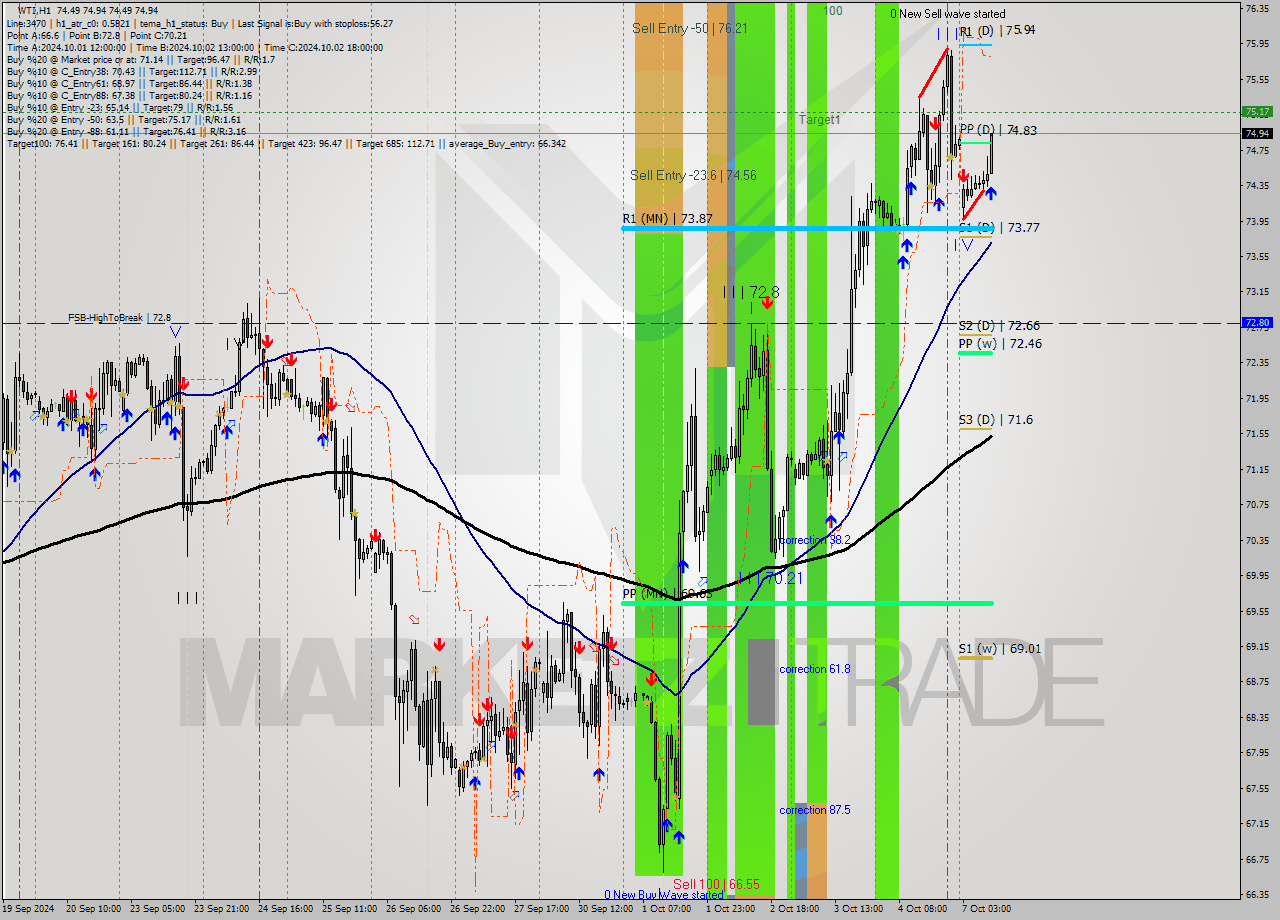Click the '19 Sep 2024' date axis label
The image size is (1280, 920).
28,909
